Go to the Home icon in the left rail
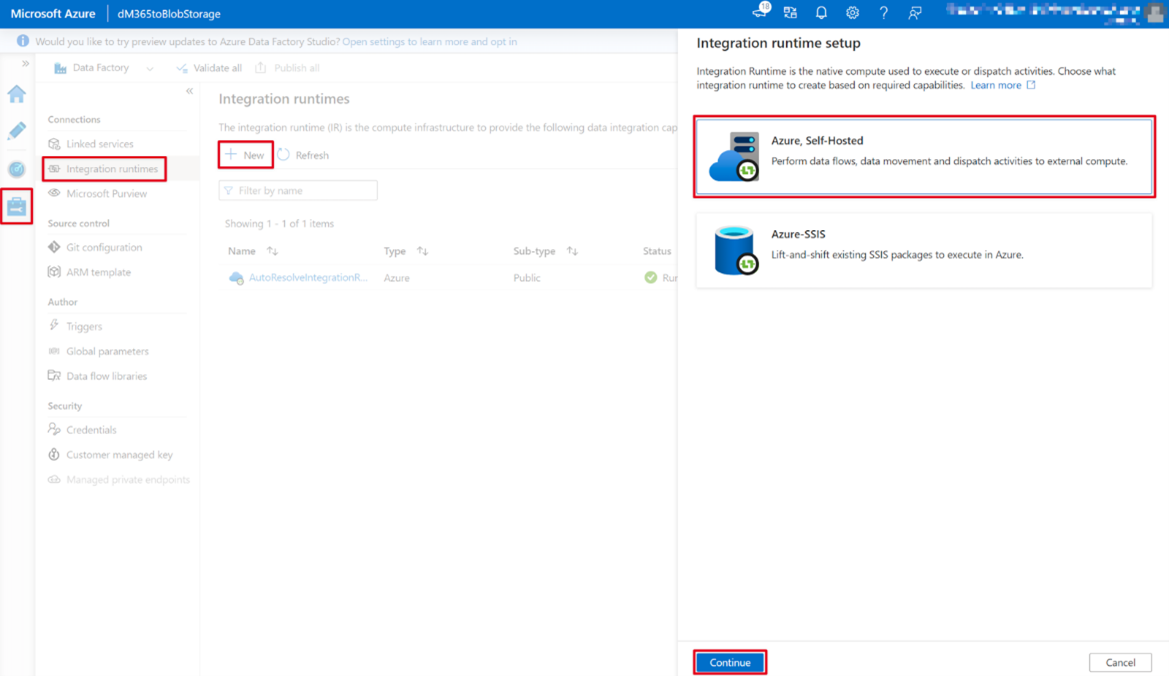The image size is (1169, 676). tap(15, 94)
